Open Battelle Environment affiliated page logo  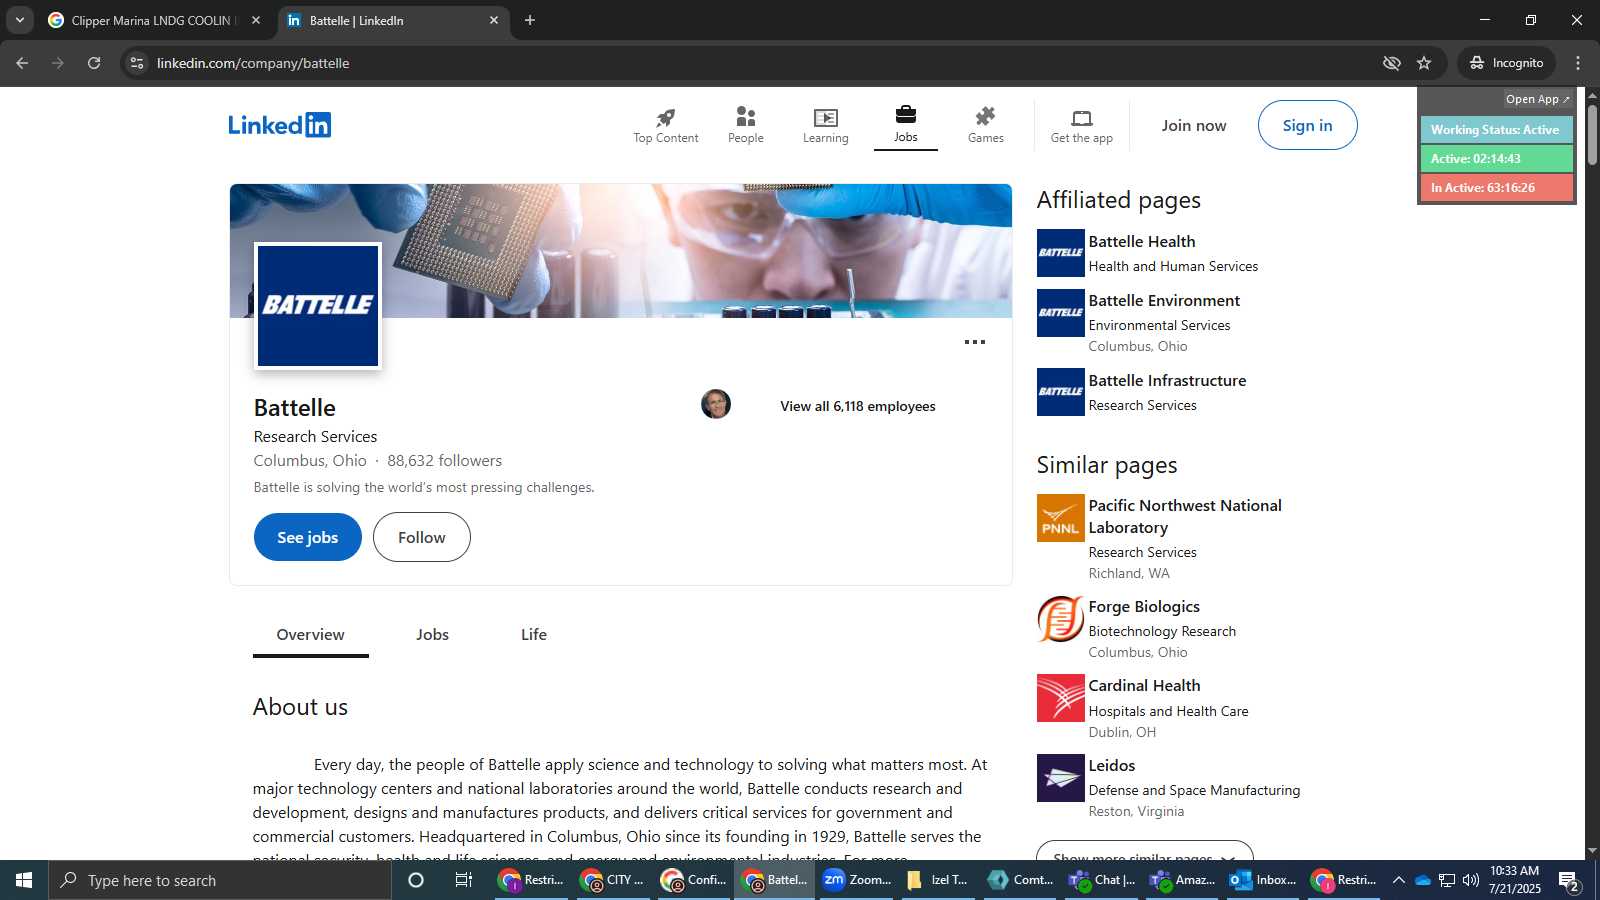(1060, 313)
